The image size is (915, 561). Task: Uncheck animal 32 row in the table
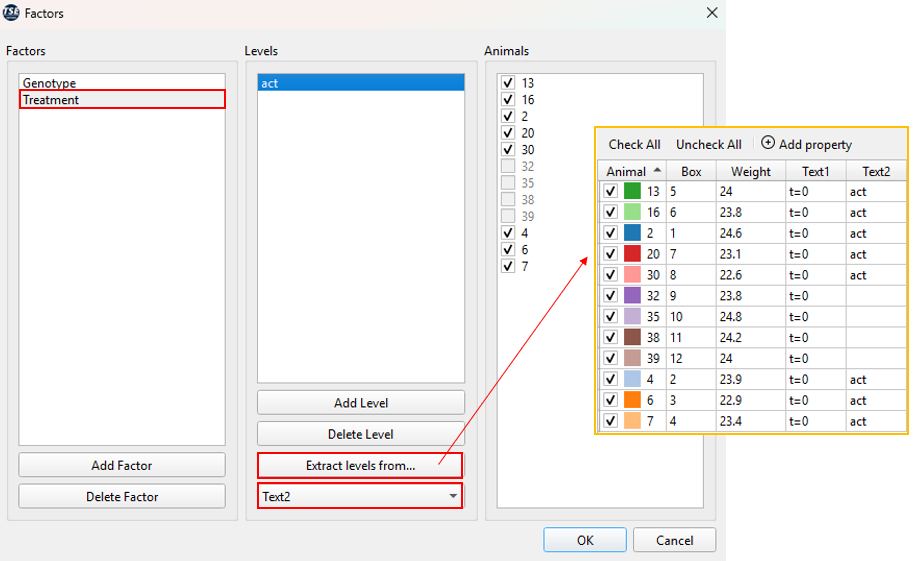610,296
